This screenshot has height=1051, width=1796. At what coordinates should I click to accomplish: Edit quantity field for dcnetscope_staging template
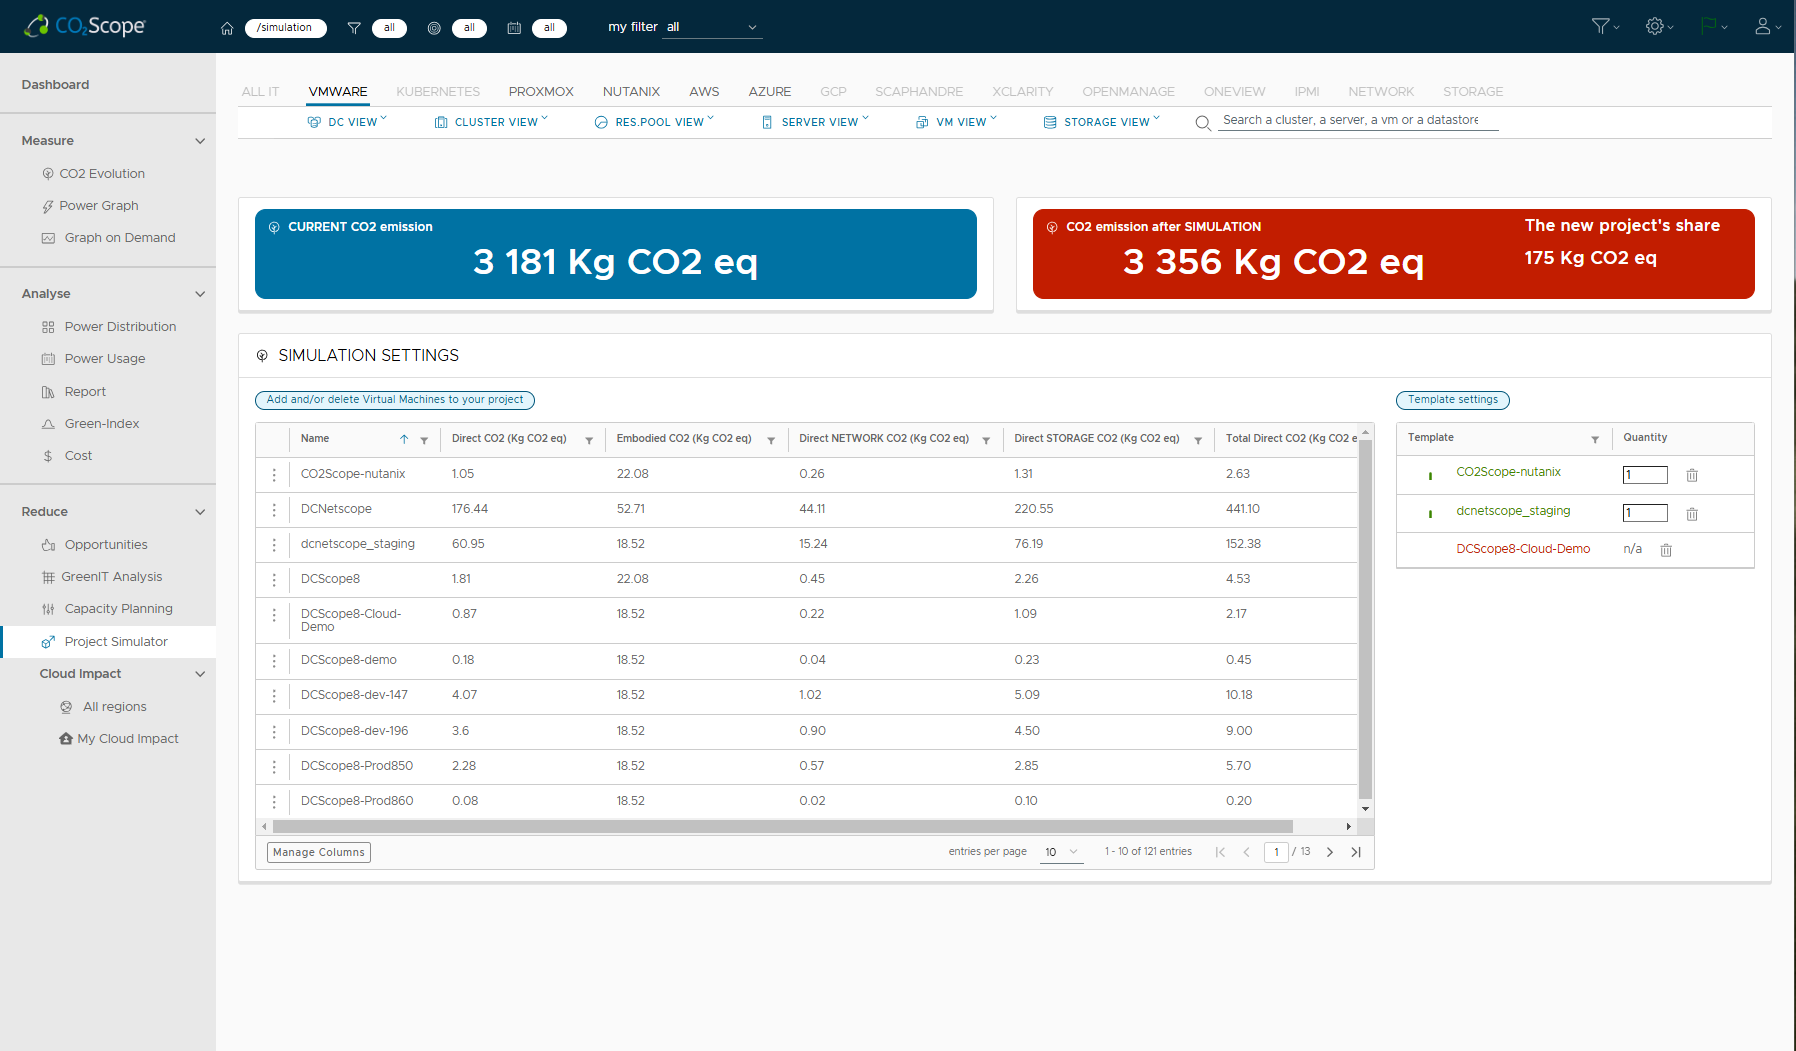pos(1645,513)
